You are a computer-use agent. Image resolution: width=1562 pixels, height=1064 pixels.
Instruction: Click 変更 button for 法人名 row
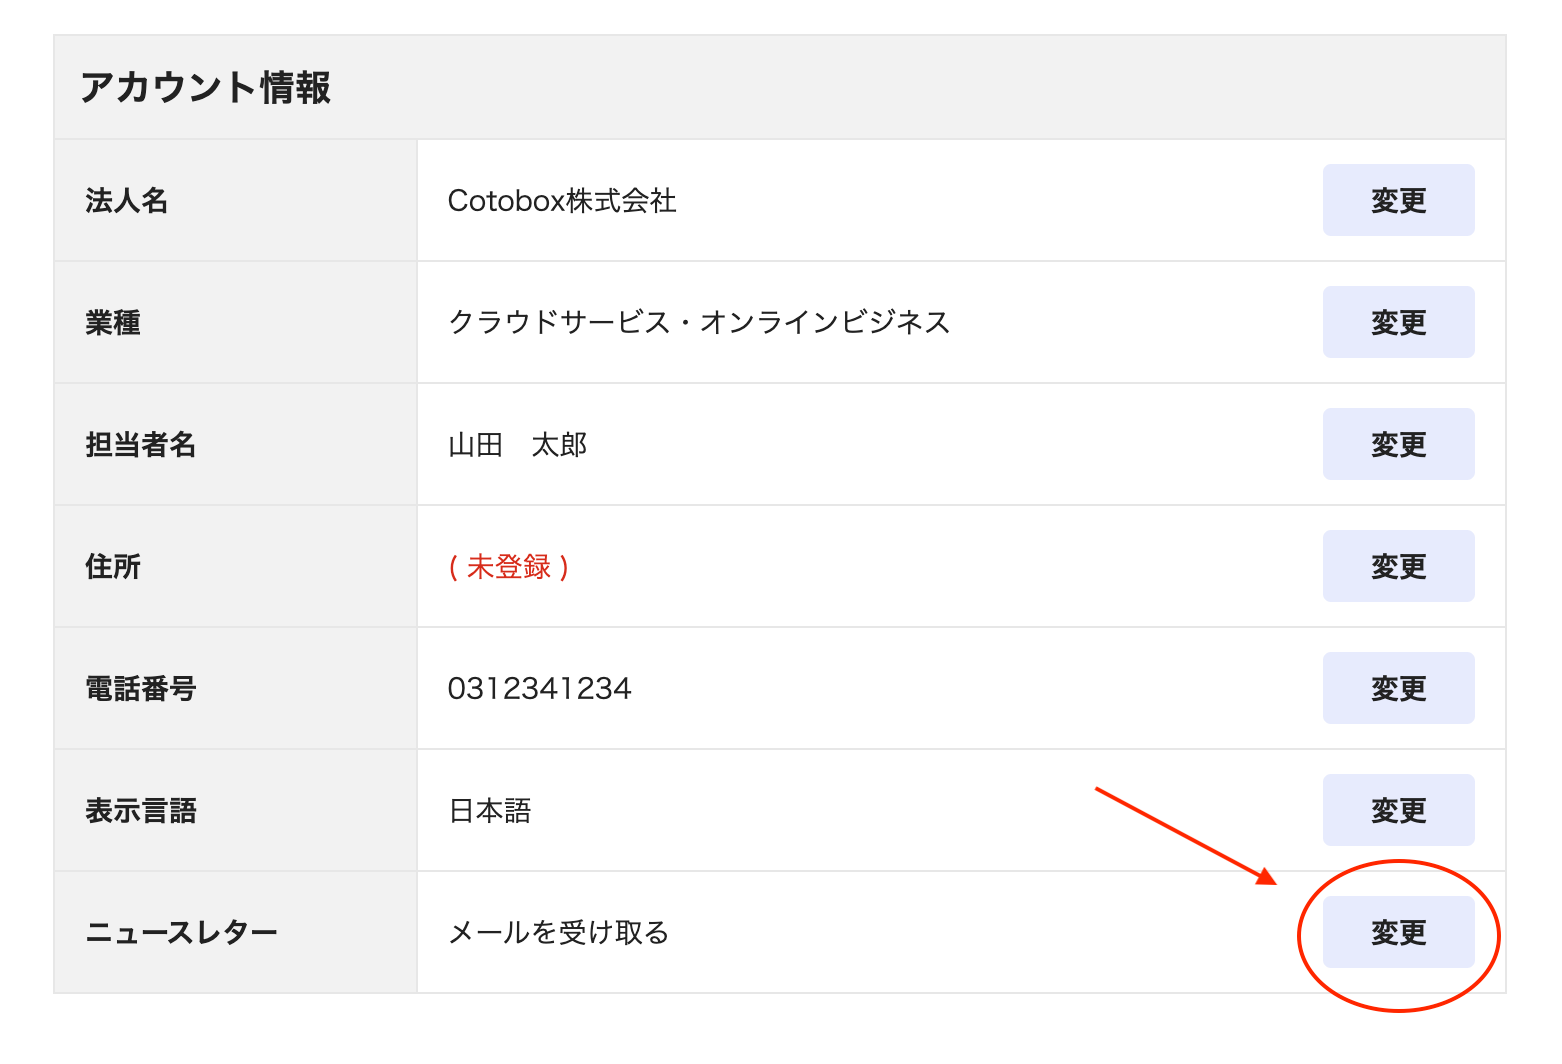tap(1398, 200)
